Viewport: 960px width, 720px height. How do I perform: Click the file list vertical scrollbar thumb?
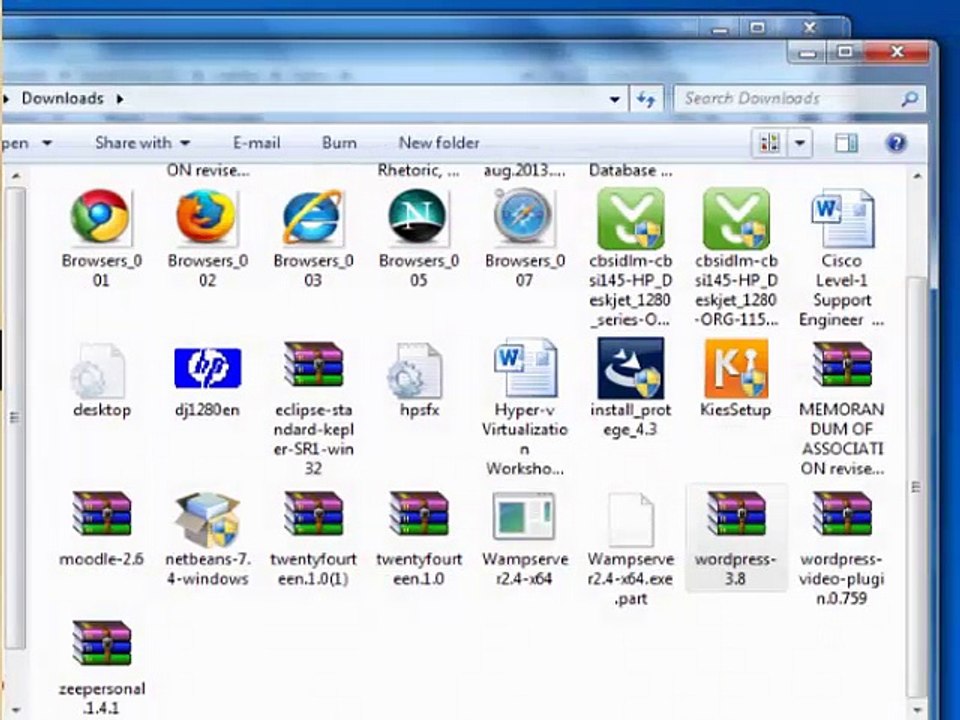(x=917, y=487)
